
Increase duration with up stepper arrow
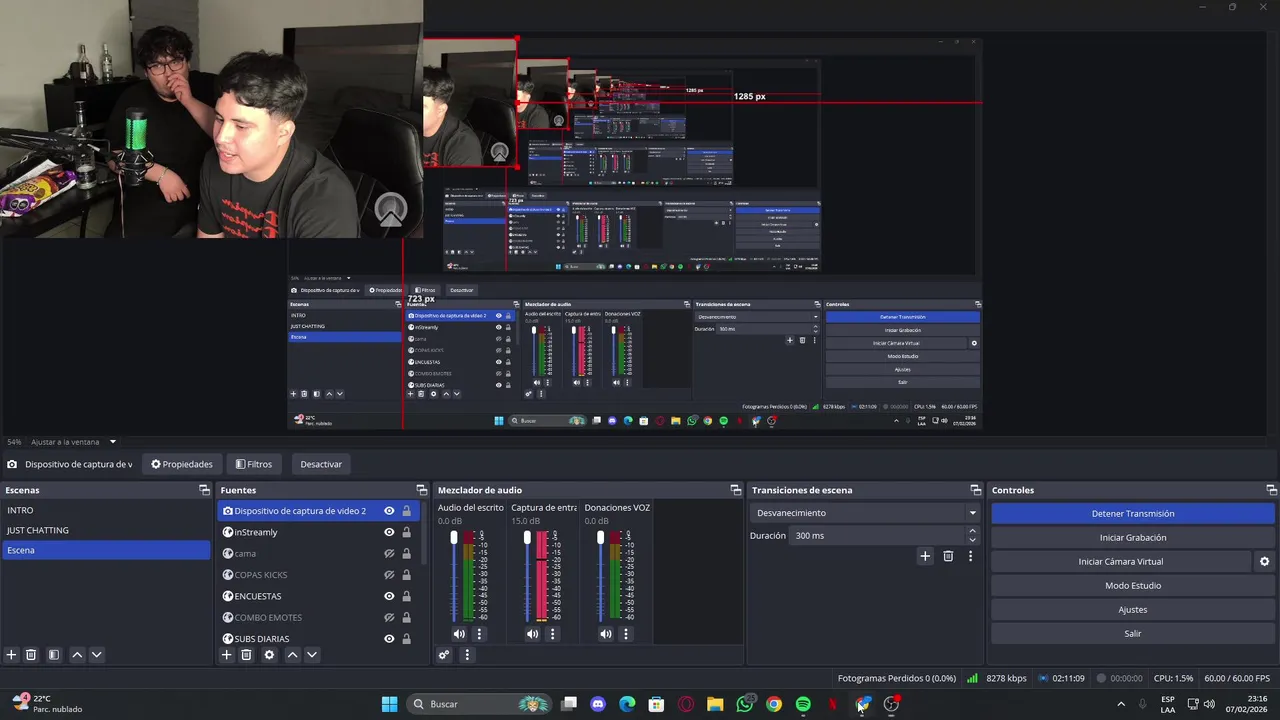coord(972,531)
